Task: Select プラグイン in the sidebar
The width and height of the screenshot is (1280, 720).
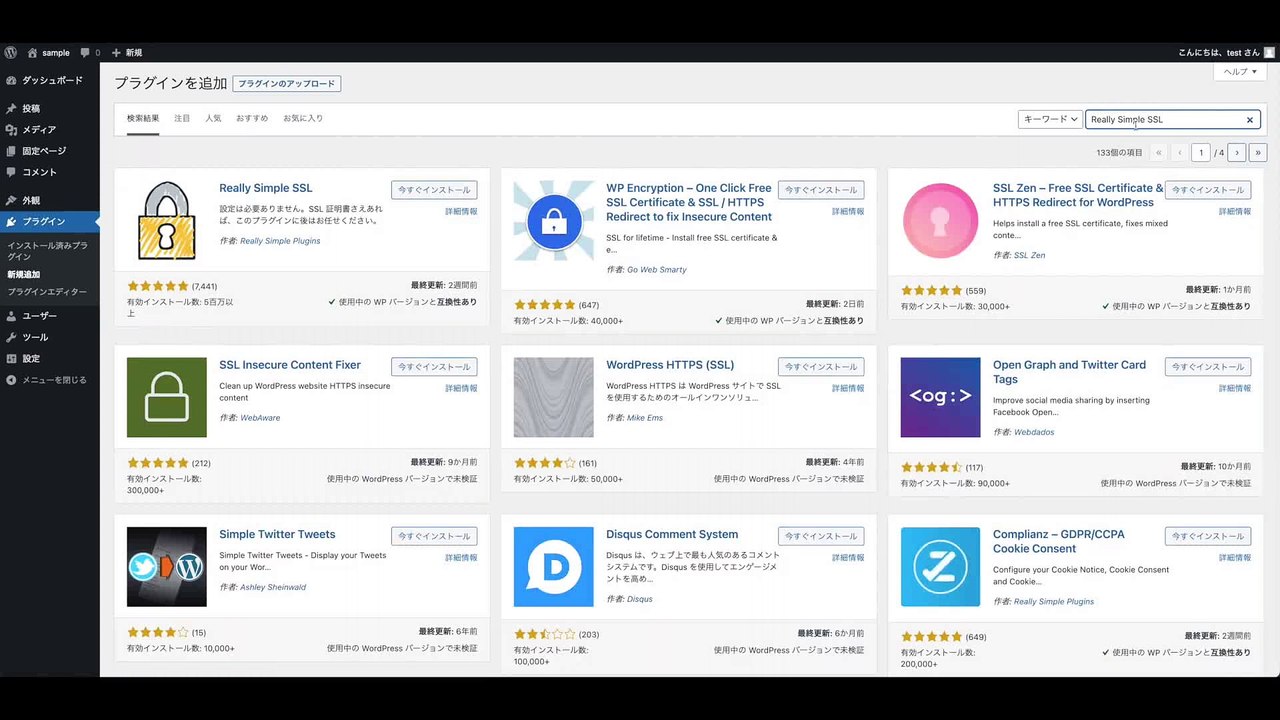Action: (x=50, y=221)
